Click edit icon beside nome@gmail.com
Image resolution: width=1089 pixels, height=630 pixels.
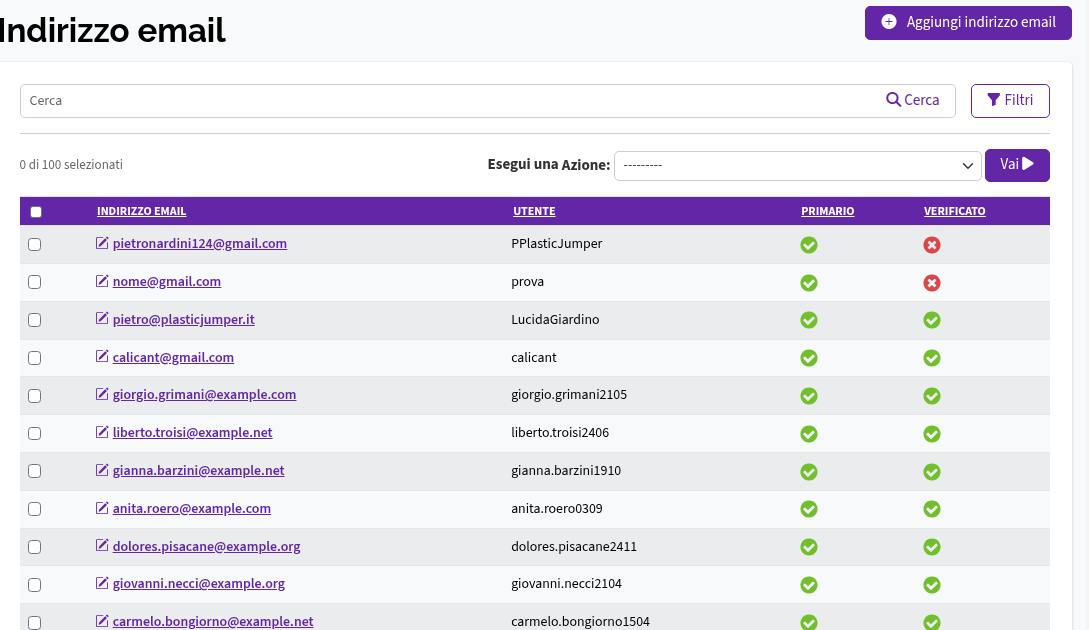(x=102, y=281)
